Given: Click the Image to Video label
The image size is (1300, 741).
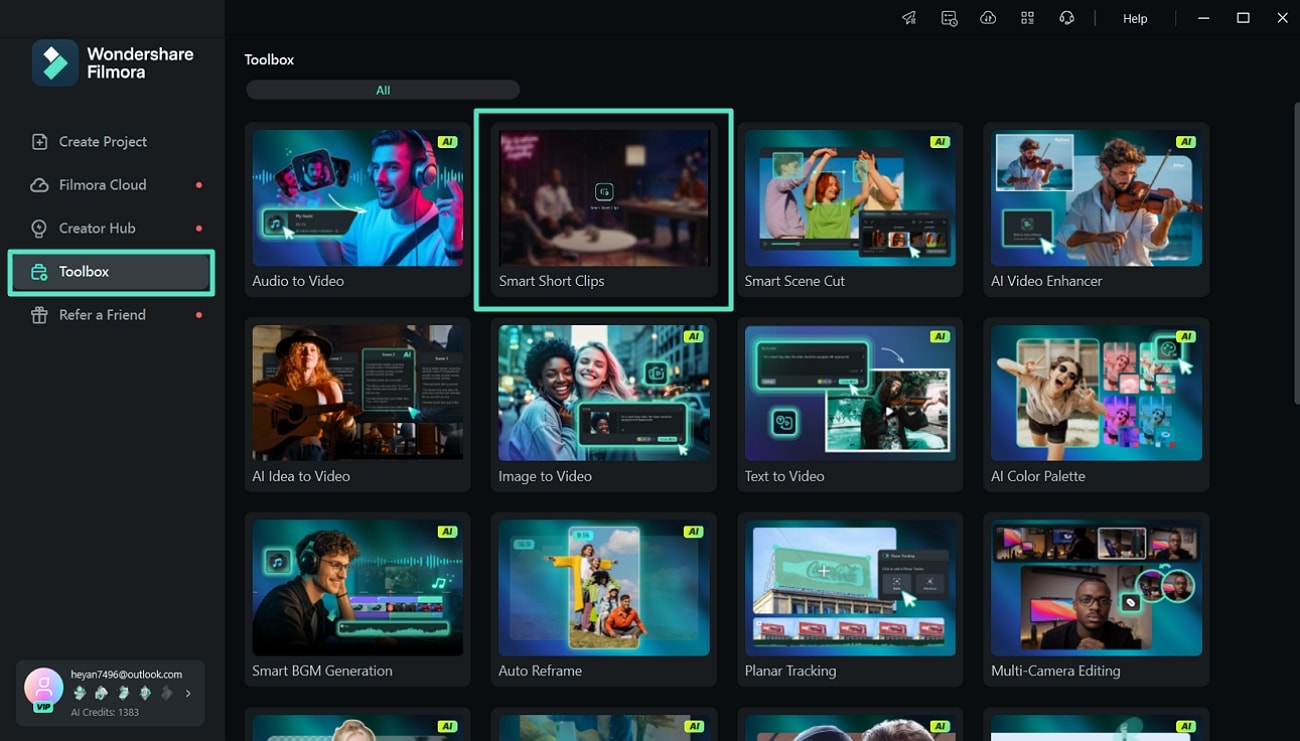Looking at the screenshot, I should tap(545, 476).
